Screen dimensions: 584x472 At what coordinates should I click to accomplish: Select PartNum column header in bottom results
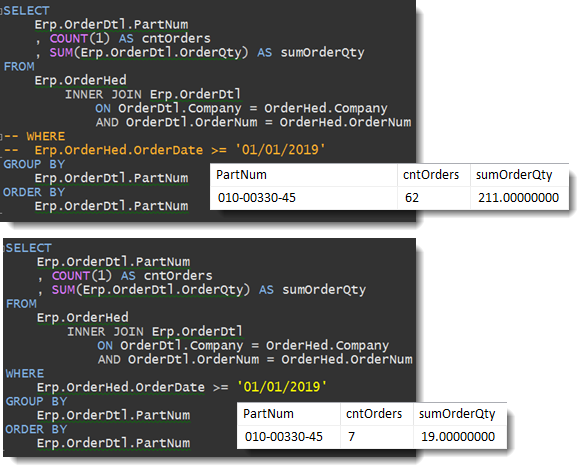coord(268,414)
